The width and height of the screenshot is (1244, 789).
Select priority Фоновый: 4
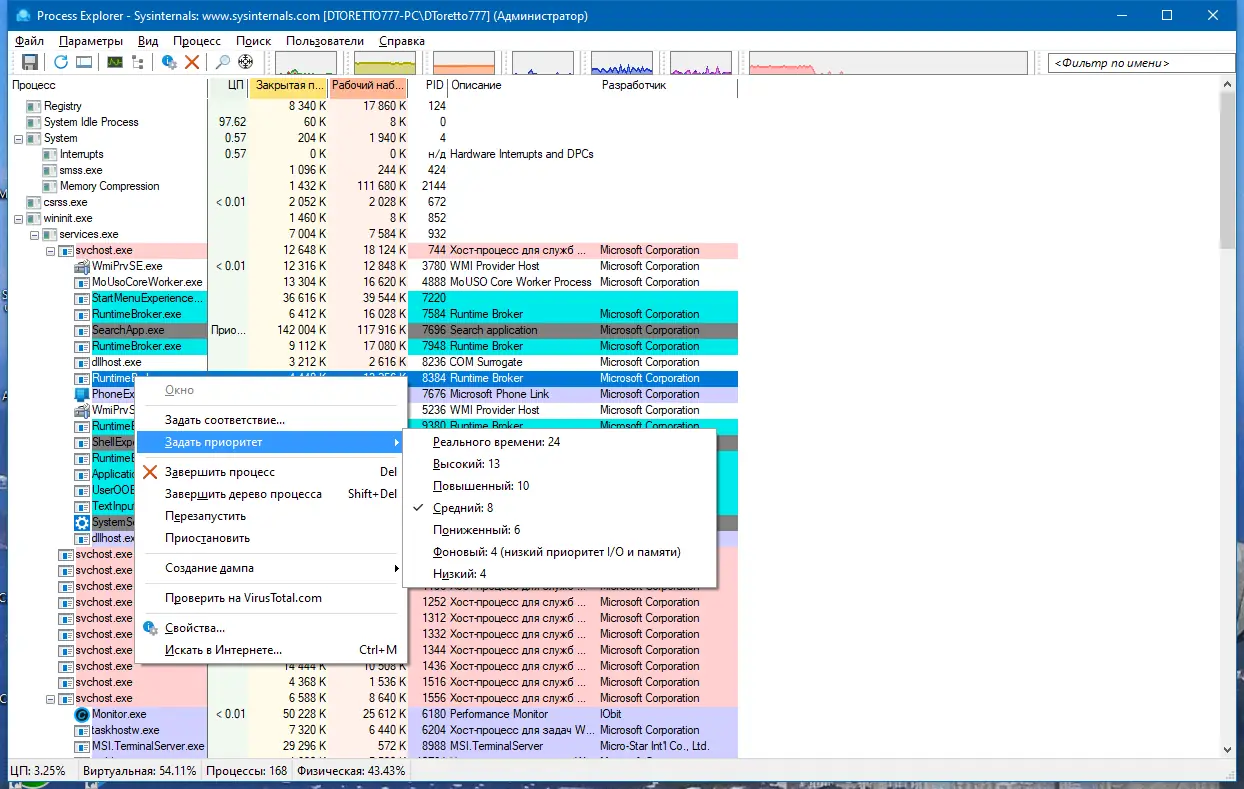coord(559,552)
